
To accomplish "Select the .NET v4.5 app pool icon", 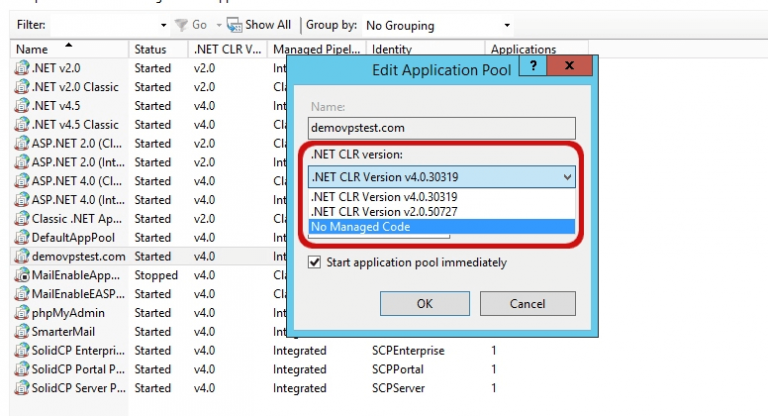I will pos(22,105).
